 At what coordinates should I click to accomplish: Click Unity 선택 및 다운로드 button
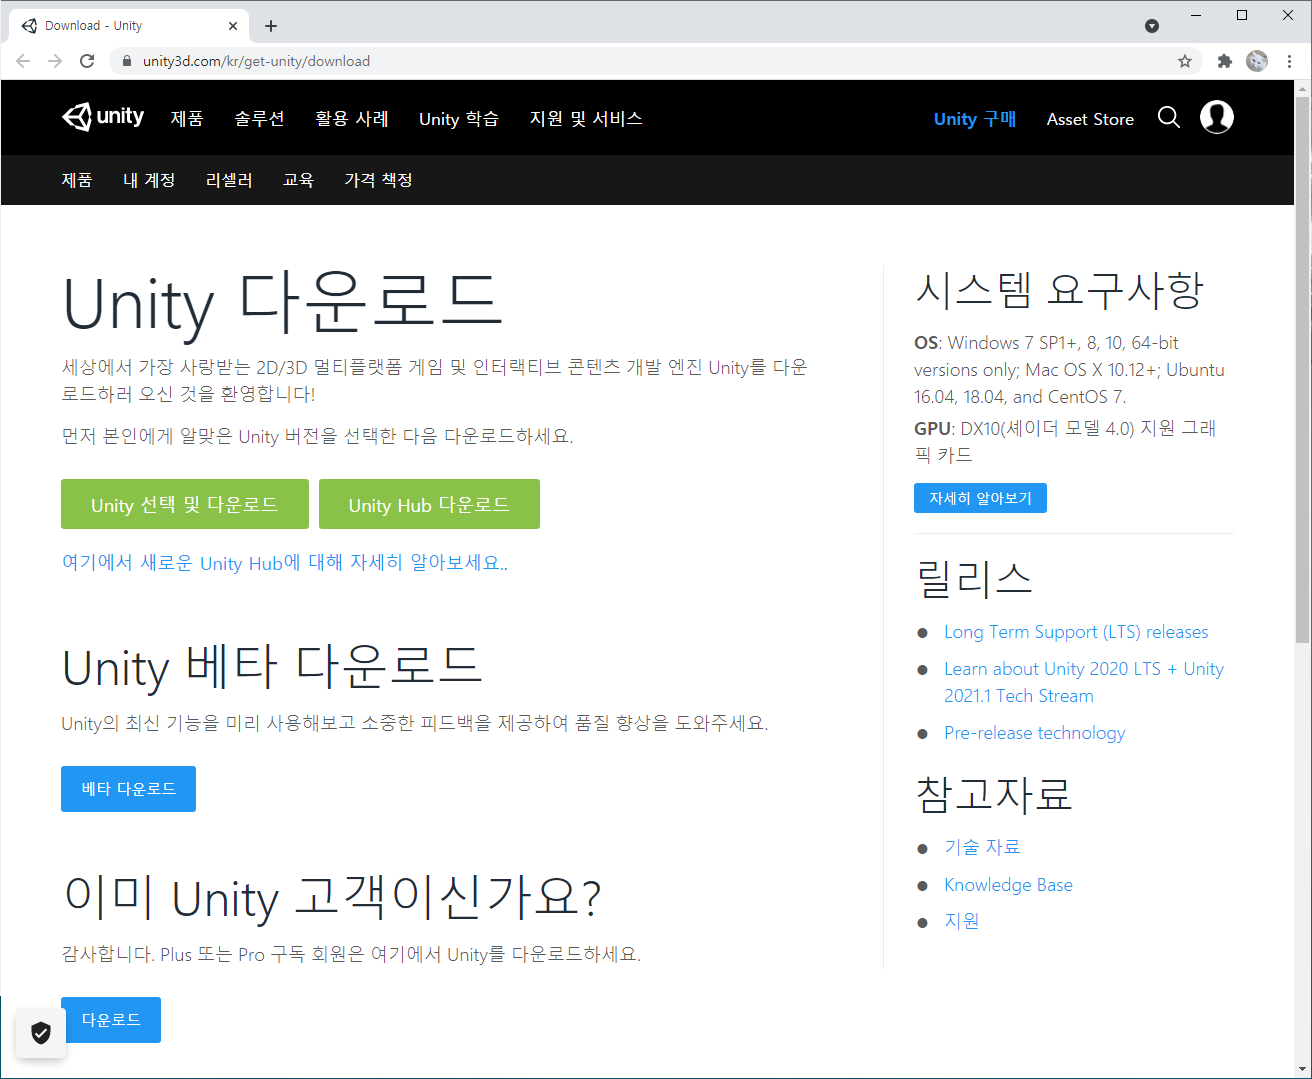tap(185, 504)
